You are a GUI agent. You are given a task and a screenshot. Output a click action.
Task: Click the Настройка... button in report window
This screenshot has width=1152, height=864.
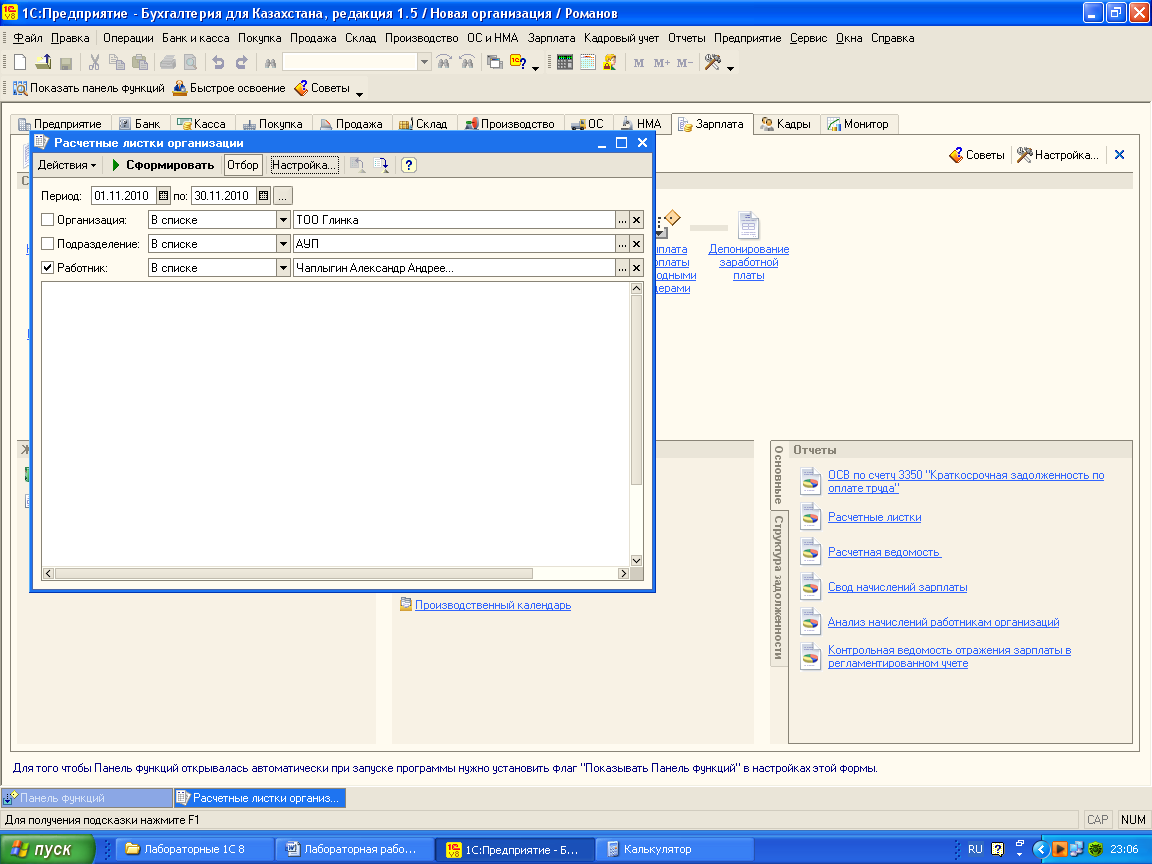(x=304, y=165)
